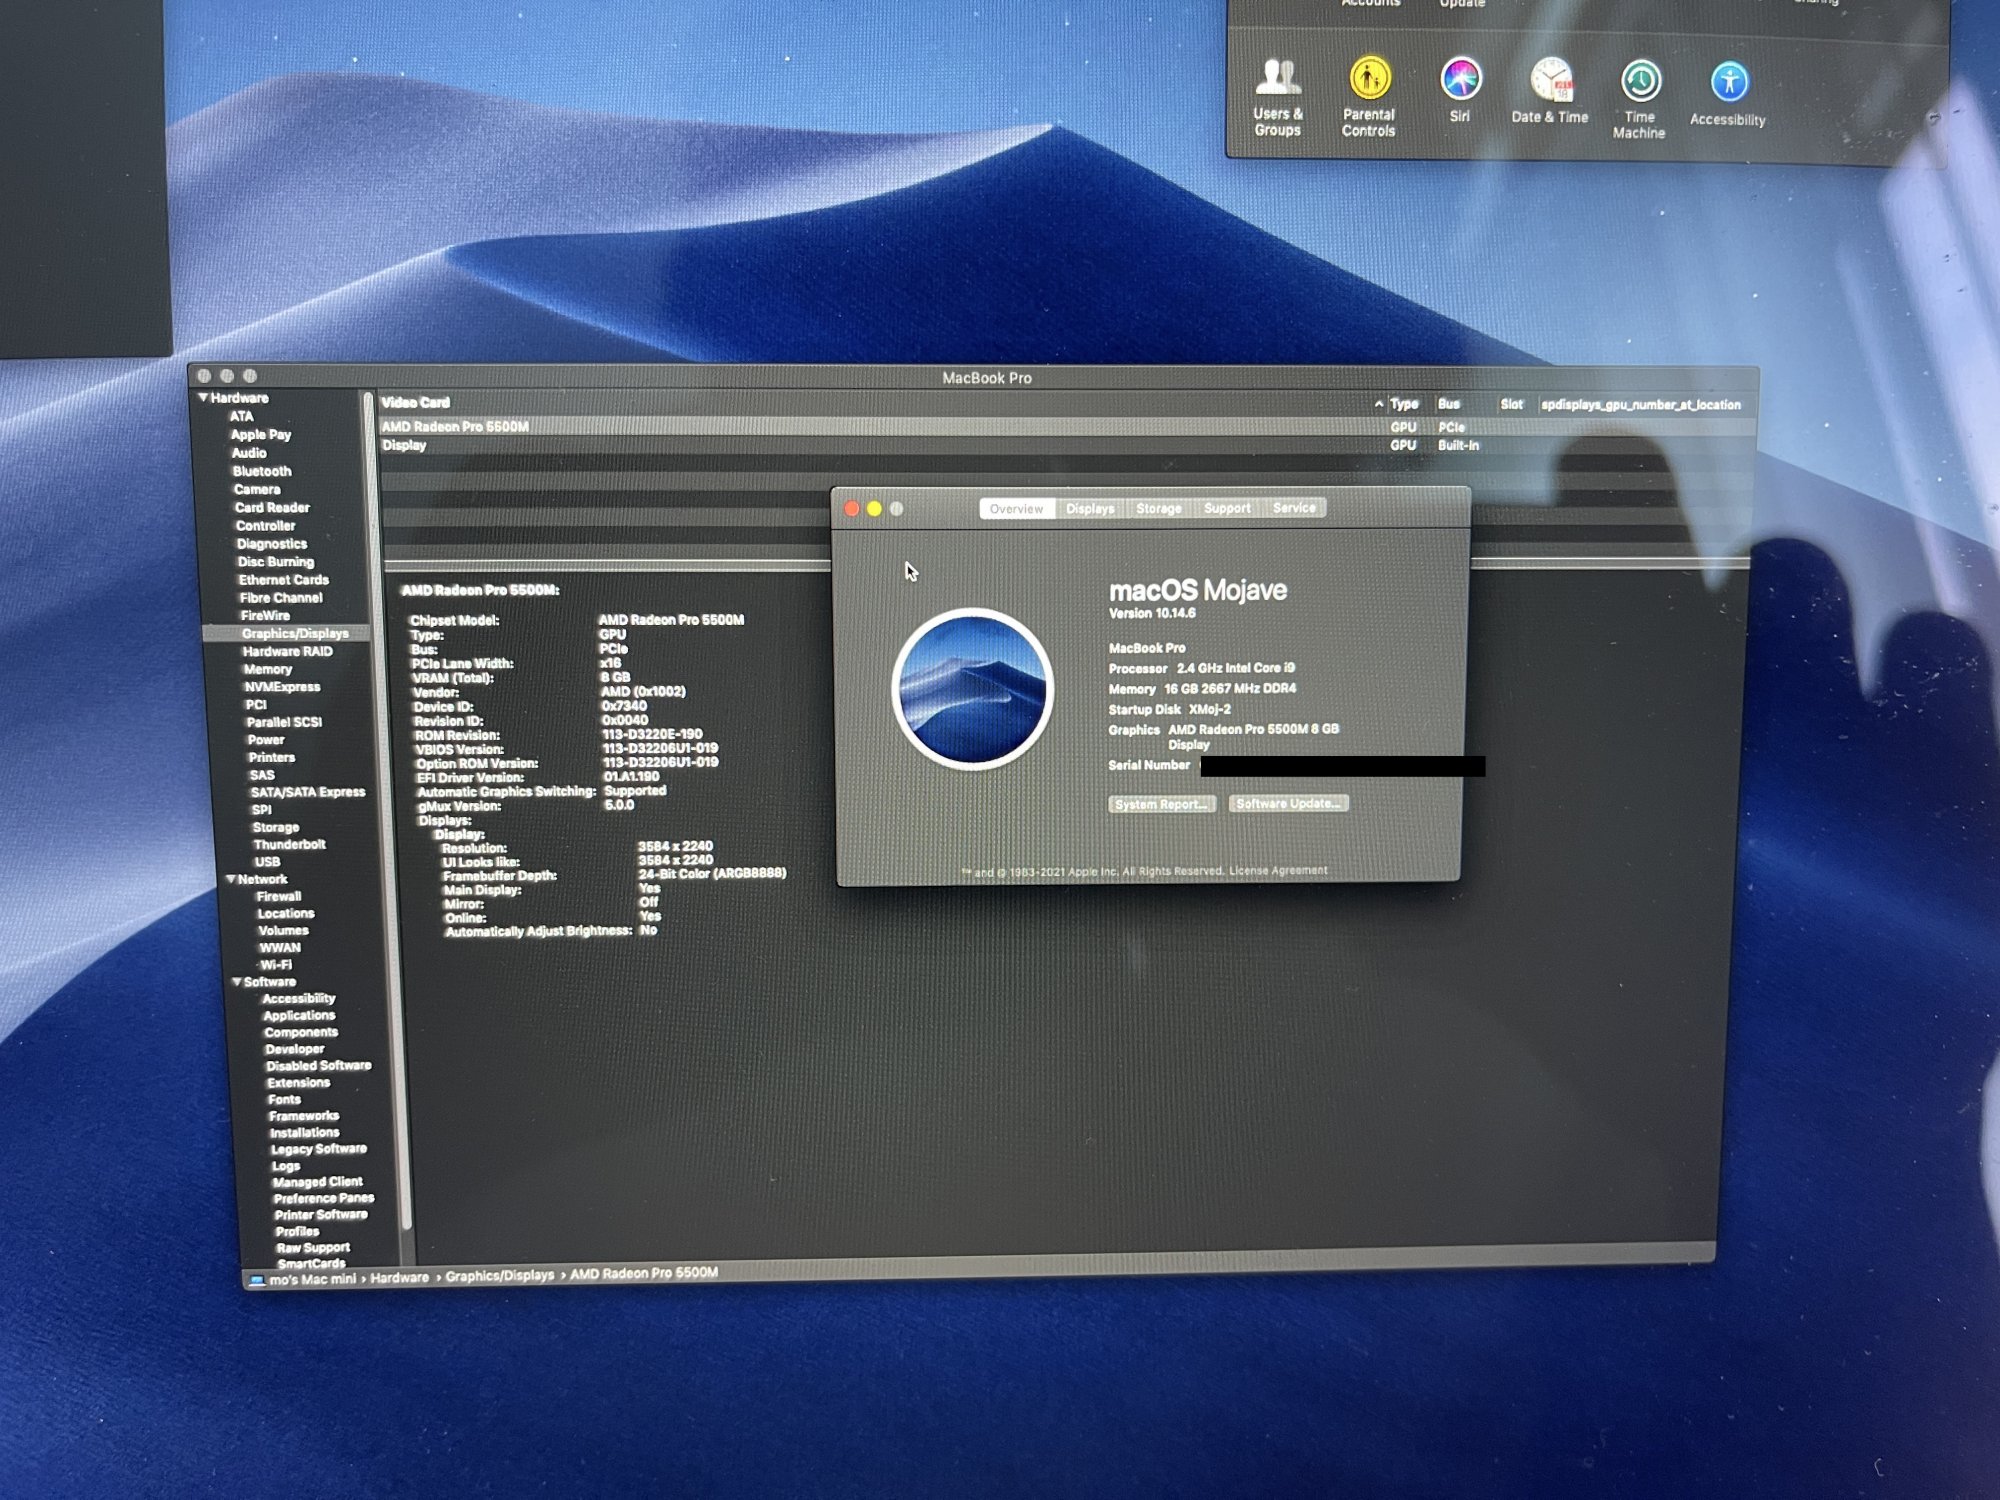The width and height of the screenshot is (2000, 1500).
Task: Open Time Machine preferences icon
Action: coord(1639,99)
